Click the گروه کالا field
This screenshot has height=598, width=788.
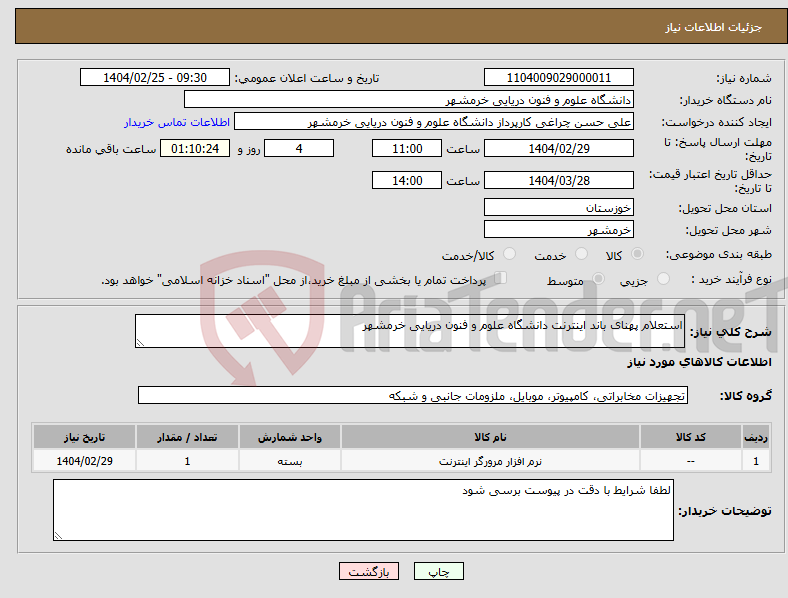[x=413, y=395]
